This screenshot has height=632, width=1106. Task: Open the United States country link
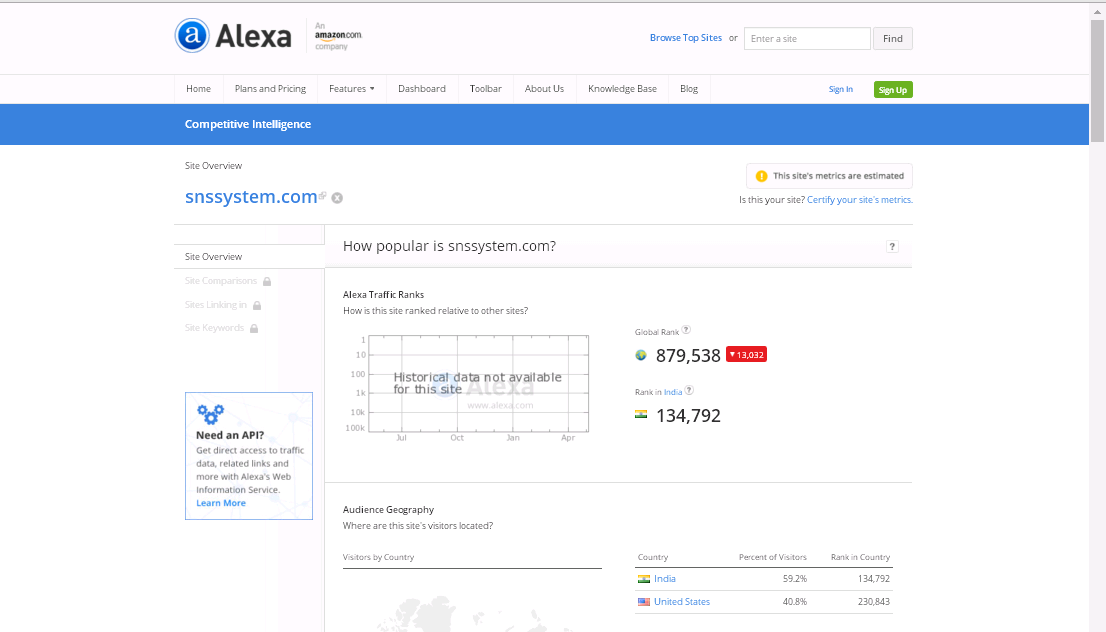[681, 602]
